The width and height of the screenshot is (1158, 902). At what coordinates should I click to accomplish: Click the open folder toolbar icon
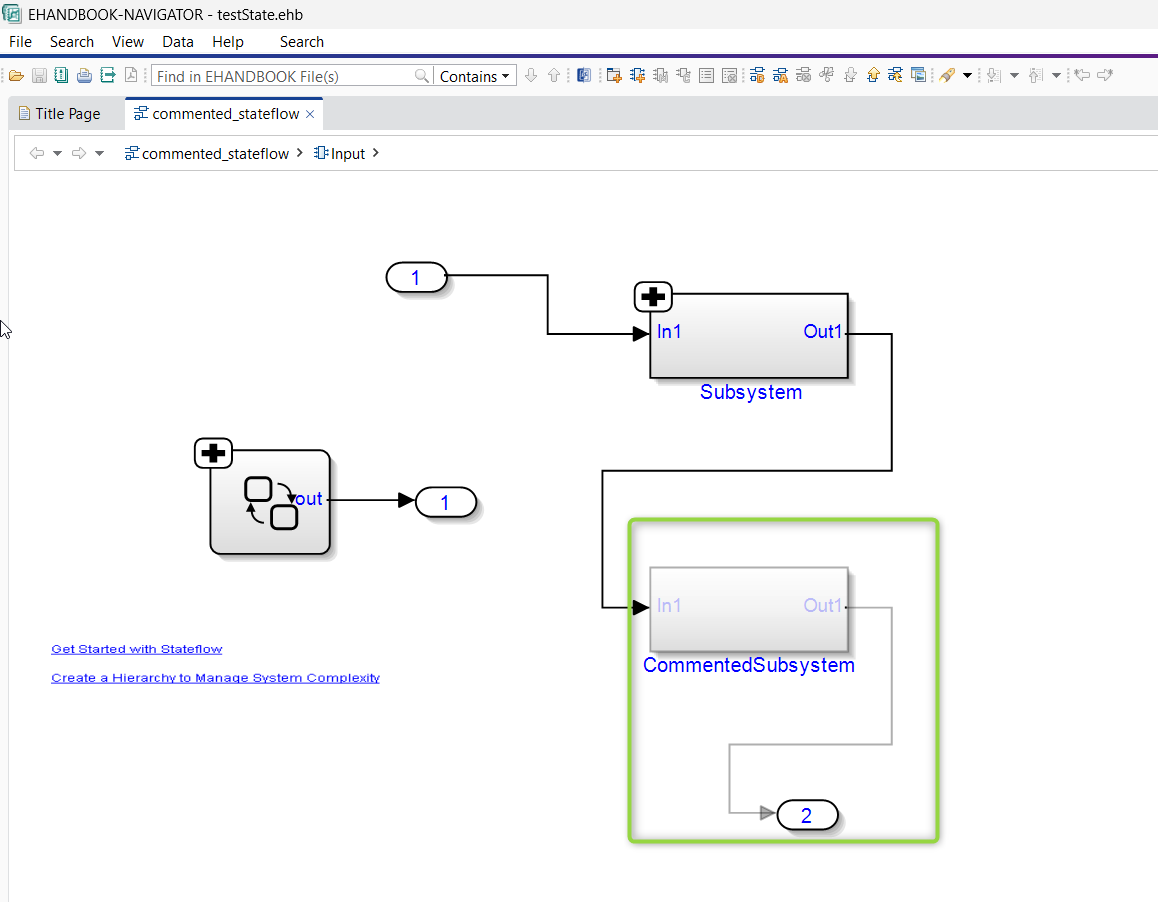pyautogui.click(x=17, y=75)
